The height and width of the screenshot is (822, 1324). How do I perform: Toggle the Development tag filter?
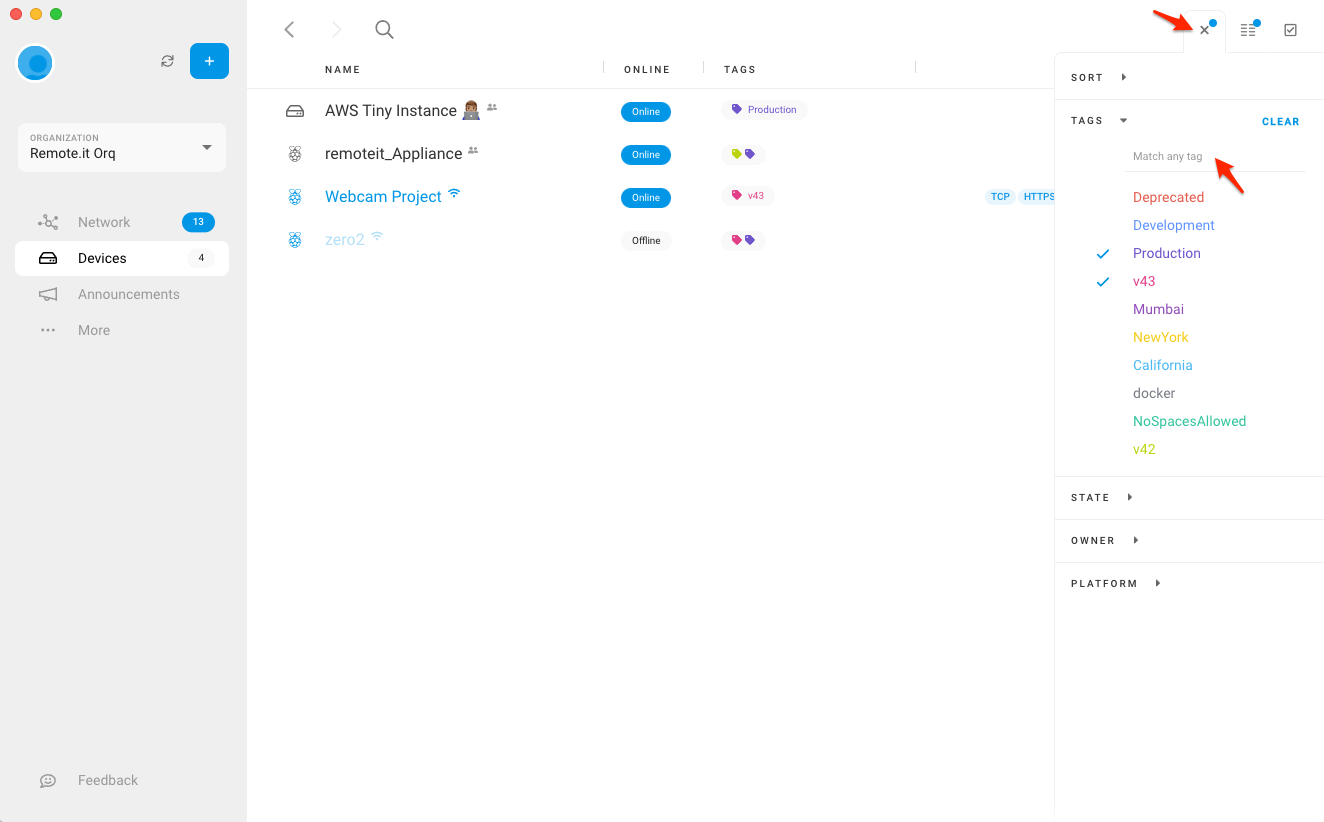pyautogui.click(x=1174, y=225)
